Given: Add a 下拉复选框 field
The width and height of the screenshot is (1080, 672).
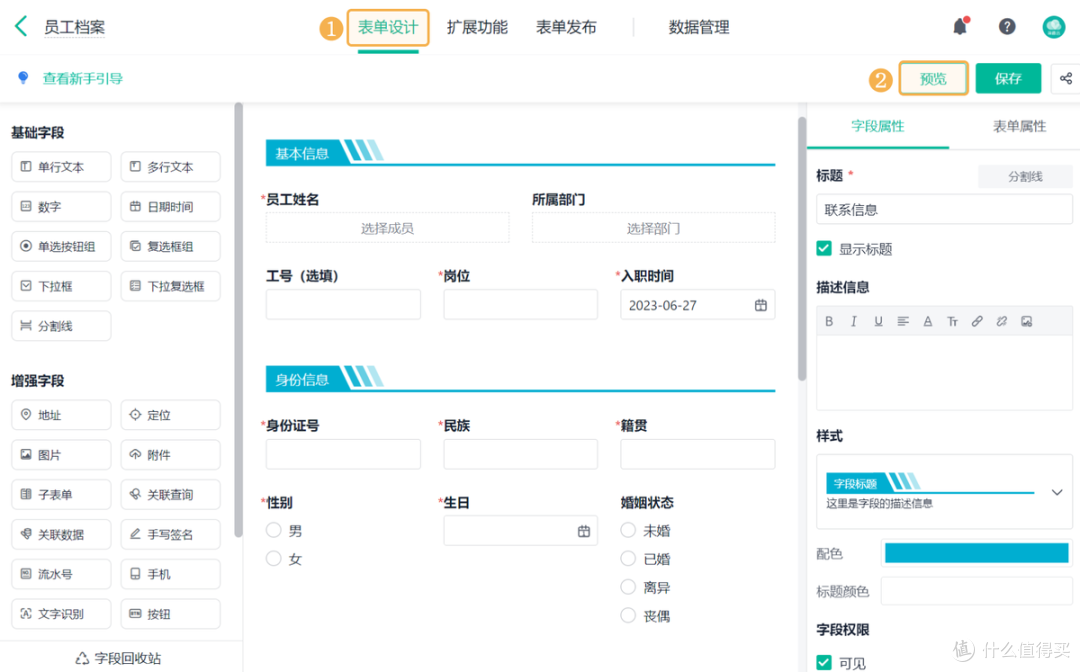Looking at the screenshot, I should tap(170, 286).
